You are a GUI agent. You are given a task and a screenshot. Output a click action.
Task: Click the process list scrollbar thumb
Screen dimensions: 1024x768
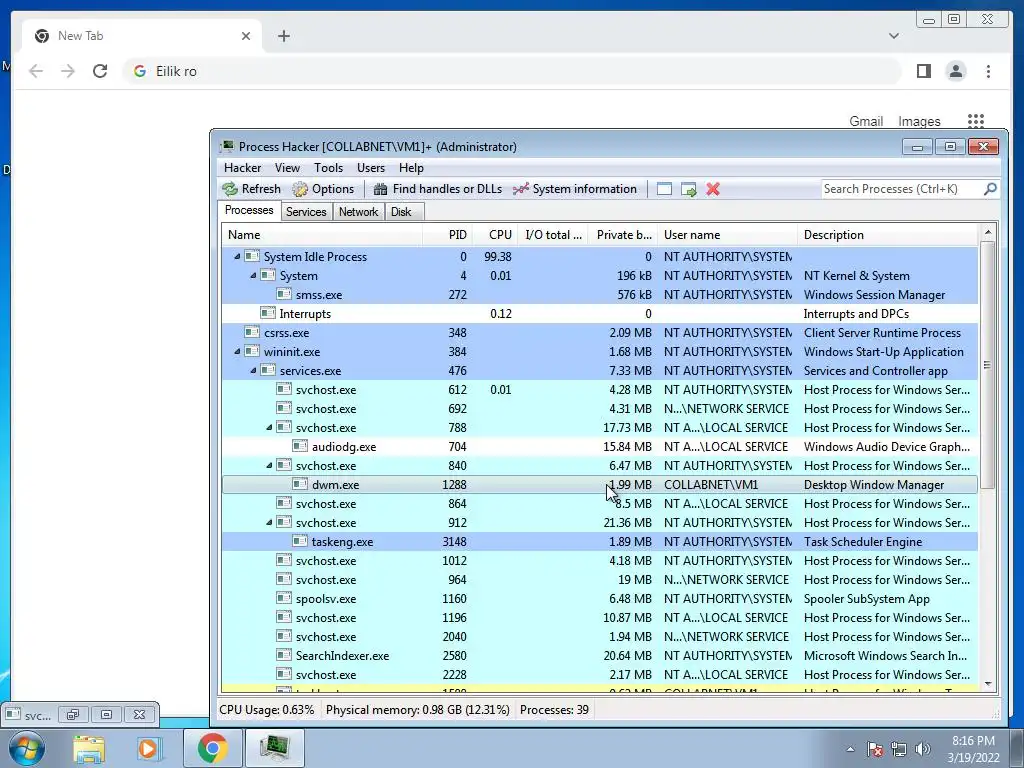point(987,364)
